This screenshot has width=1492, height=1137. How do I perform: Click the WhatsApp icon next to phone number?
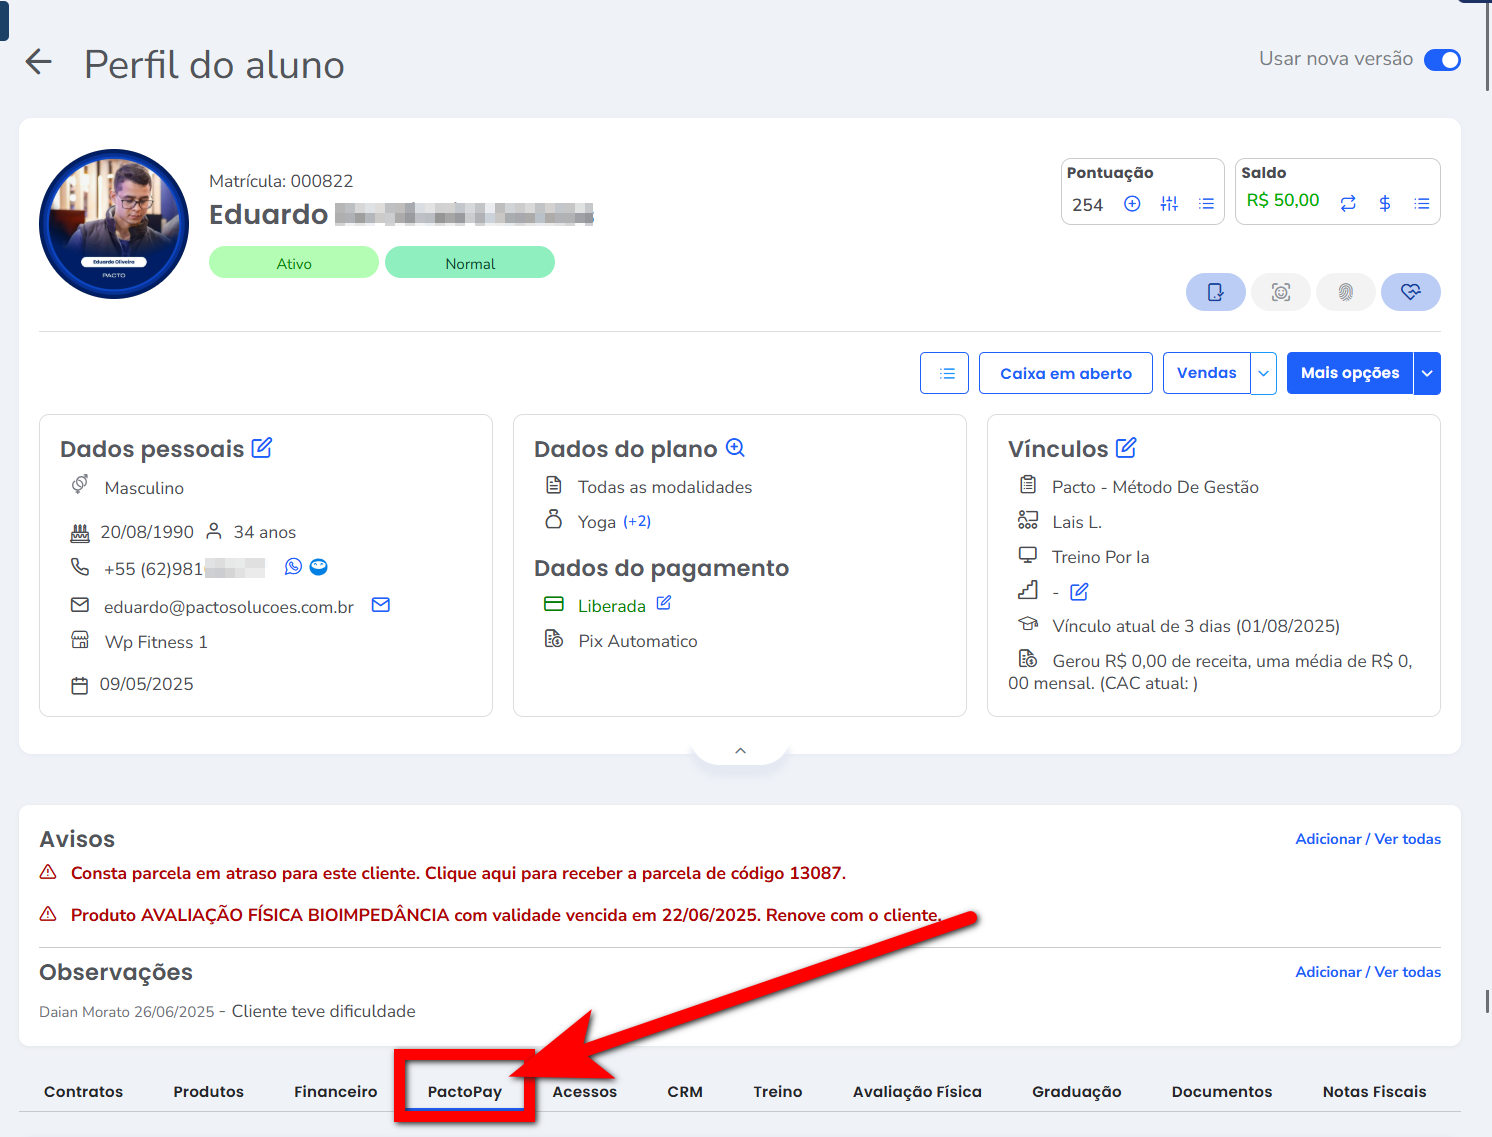coord(293,567)
